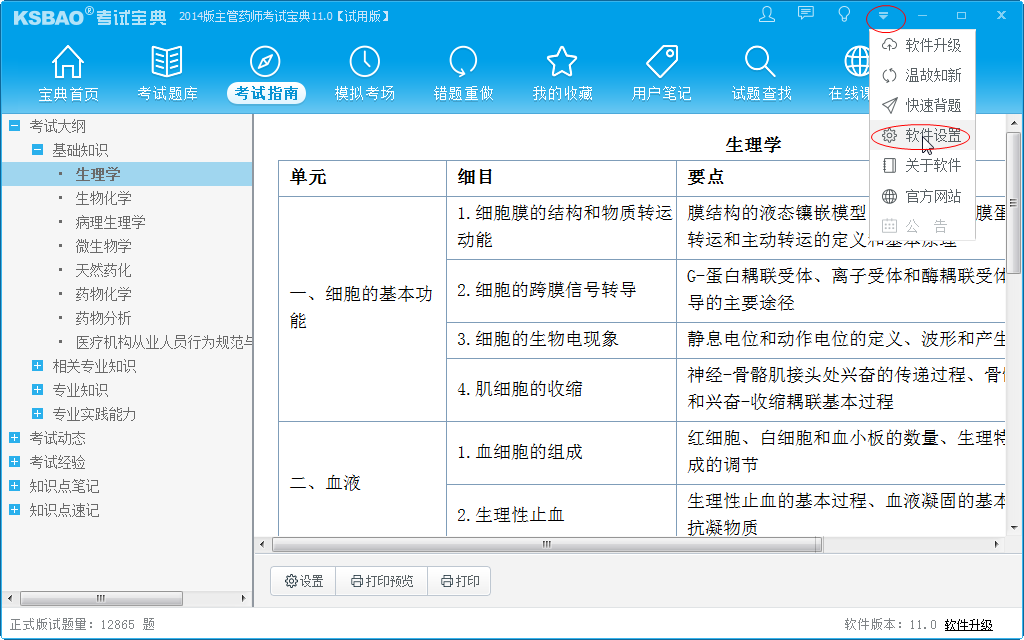Select 医疗机构从业人员行为规范 tree item
Image resolution: width=1024 pixels, height=640 pixels.
pyautogui.click(x=163, y=342)
